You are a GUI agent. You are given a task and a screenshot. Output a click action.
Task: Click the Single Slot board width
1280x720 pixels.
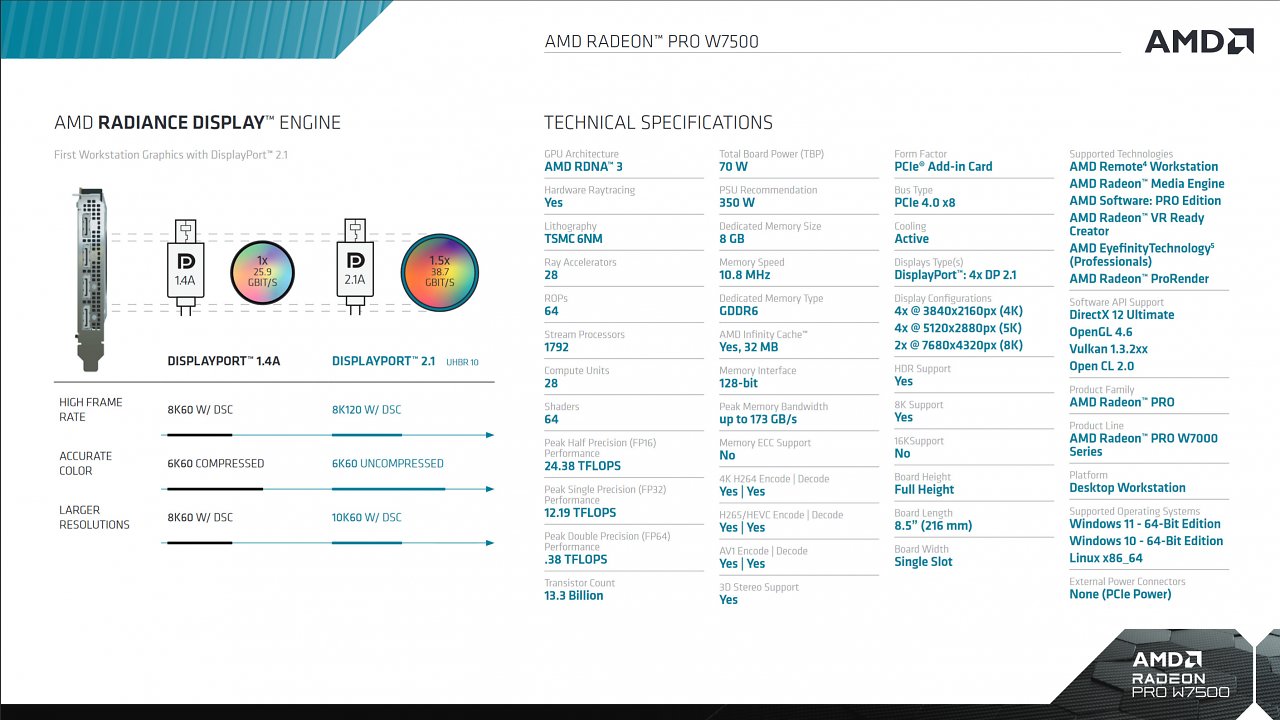click(923, 562)
